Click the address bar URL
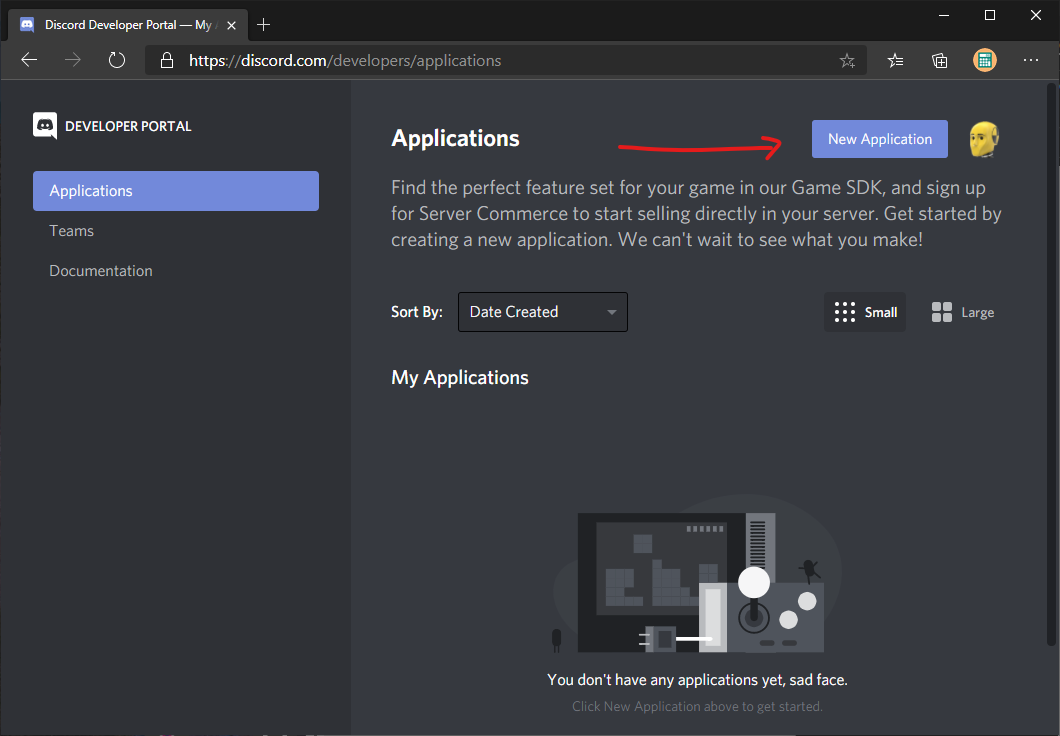This screenshot has width=1060, height=736. pos(345,61)
